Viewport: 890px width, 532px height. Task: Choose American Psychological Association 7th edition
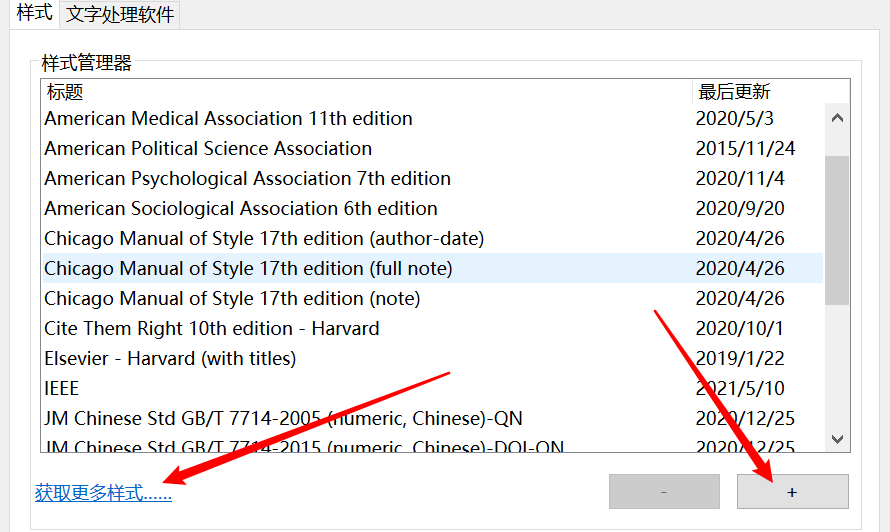click(247, 178)
